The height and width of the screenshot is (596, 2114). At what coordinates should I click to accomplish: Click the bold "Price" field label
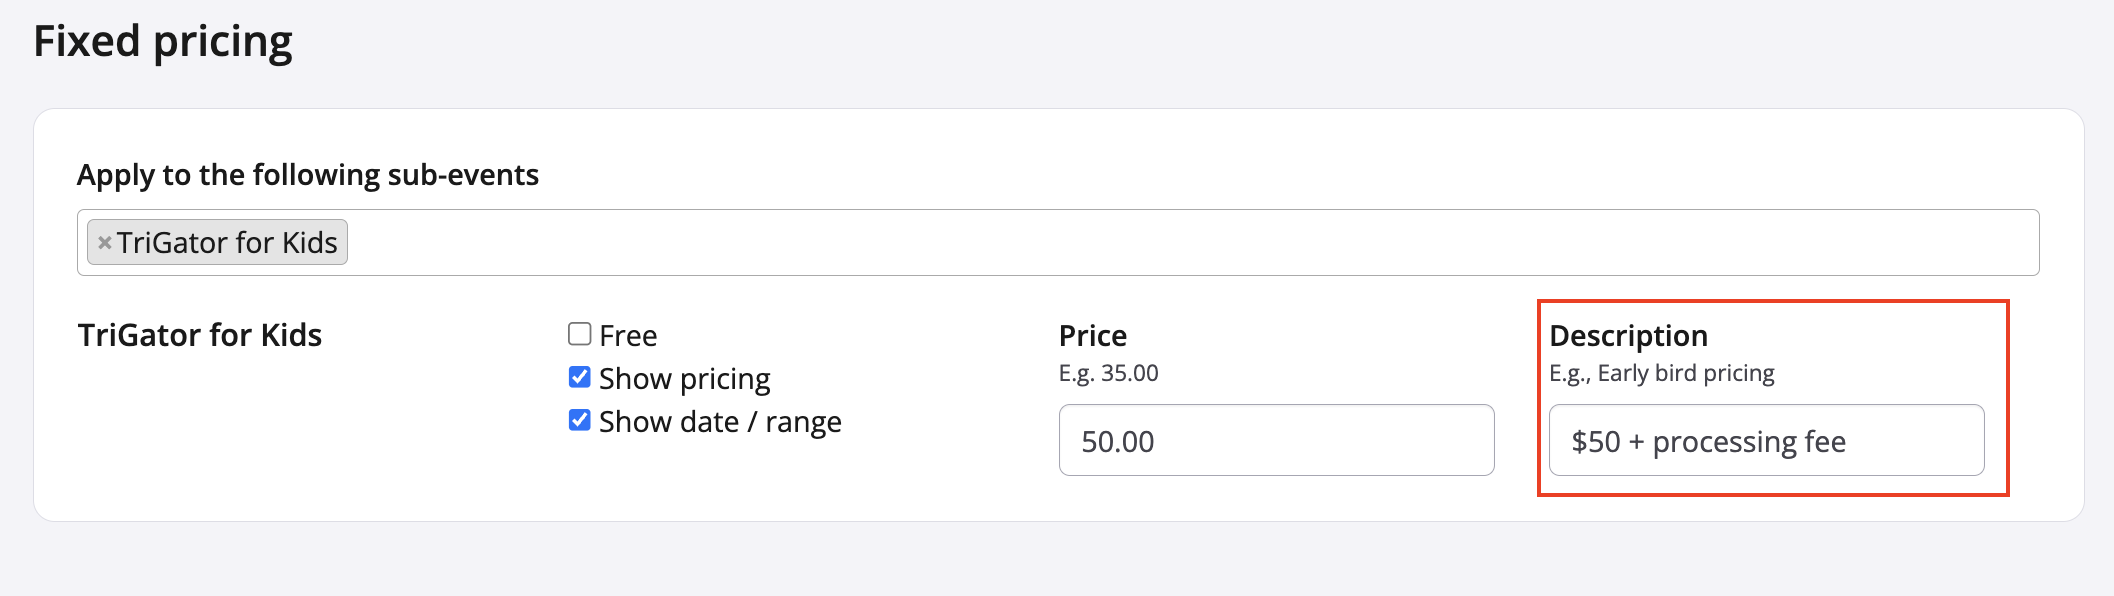1093,336
